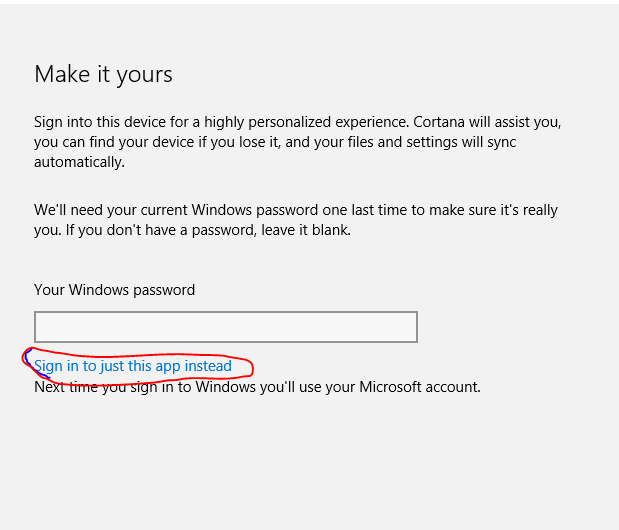Viewport: 619px width, 530px height.
Task: Click the words 'make sure it's really'
Action: 493,210
